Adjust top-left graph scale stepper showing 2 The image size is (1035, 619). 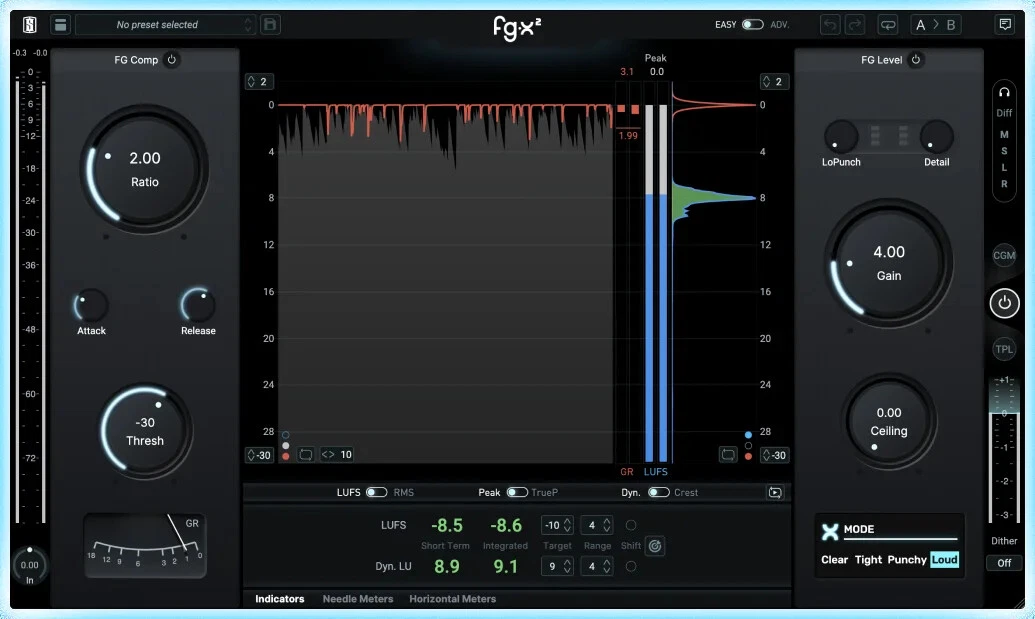click(x=259, y=82)
